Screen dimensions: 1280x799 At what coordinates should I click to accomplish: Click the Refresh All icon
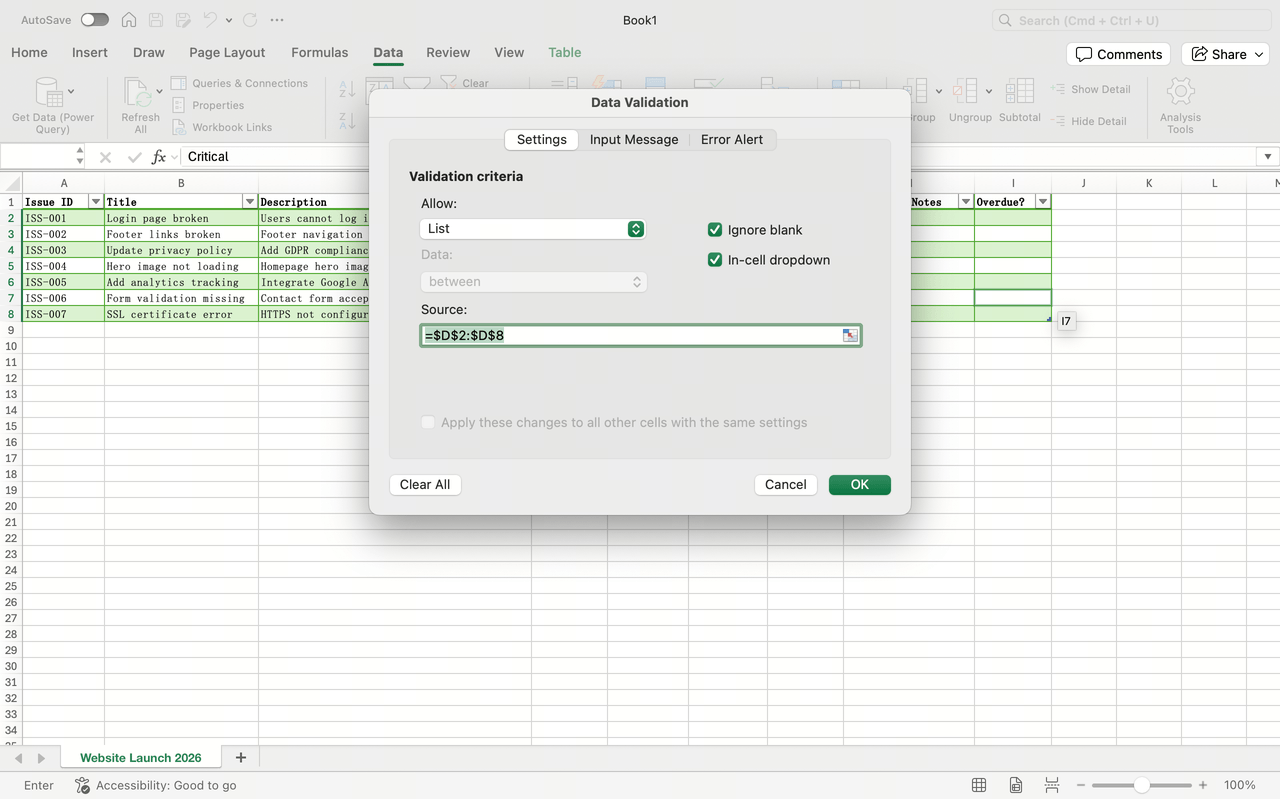click(138, 92)
